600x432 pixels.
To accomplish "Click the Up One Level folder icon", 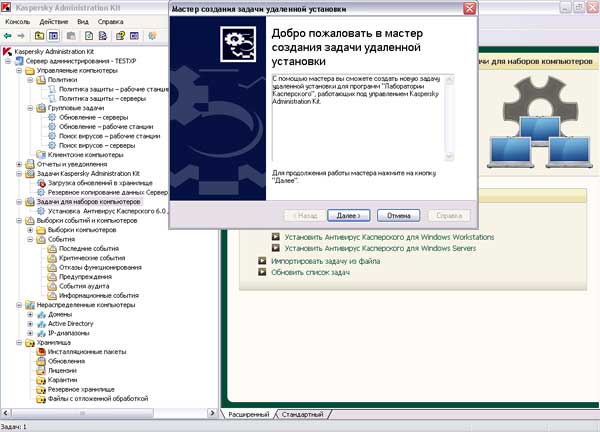I will click(39, 36).
